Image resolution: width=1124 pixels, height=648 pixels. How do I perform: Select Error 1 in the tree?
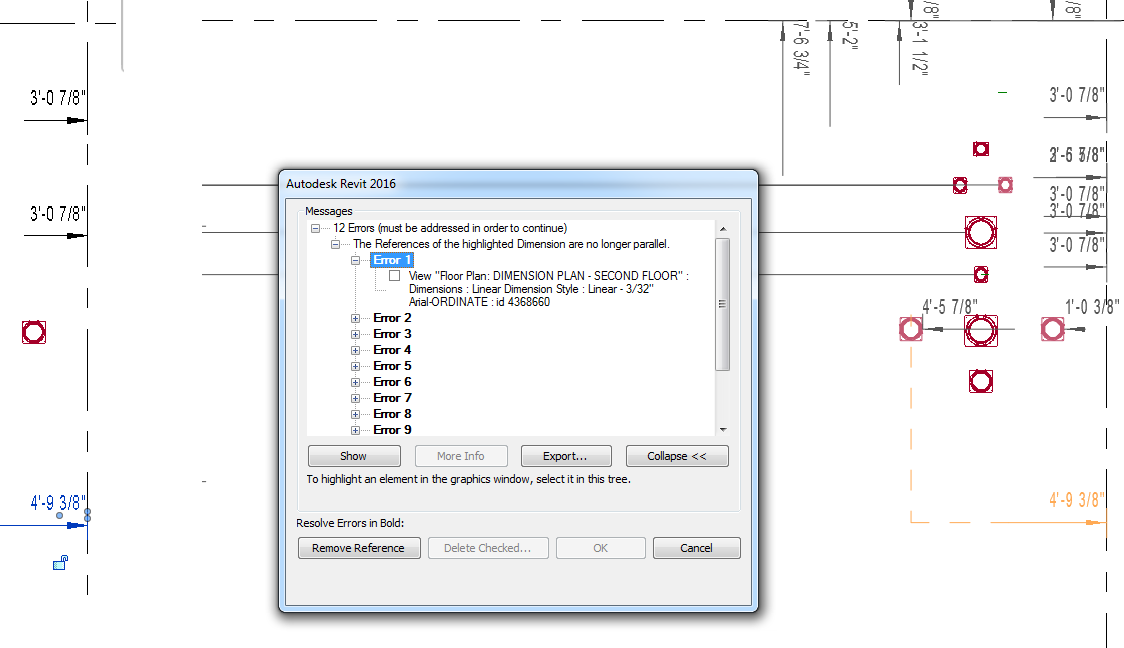click(392, 259)
